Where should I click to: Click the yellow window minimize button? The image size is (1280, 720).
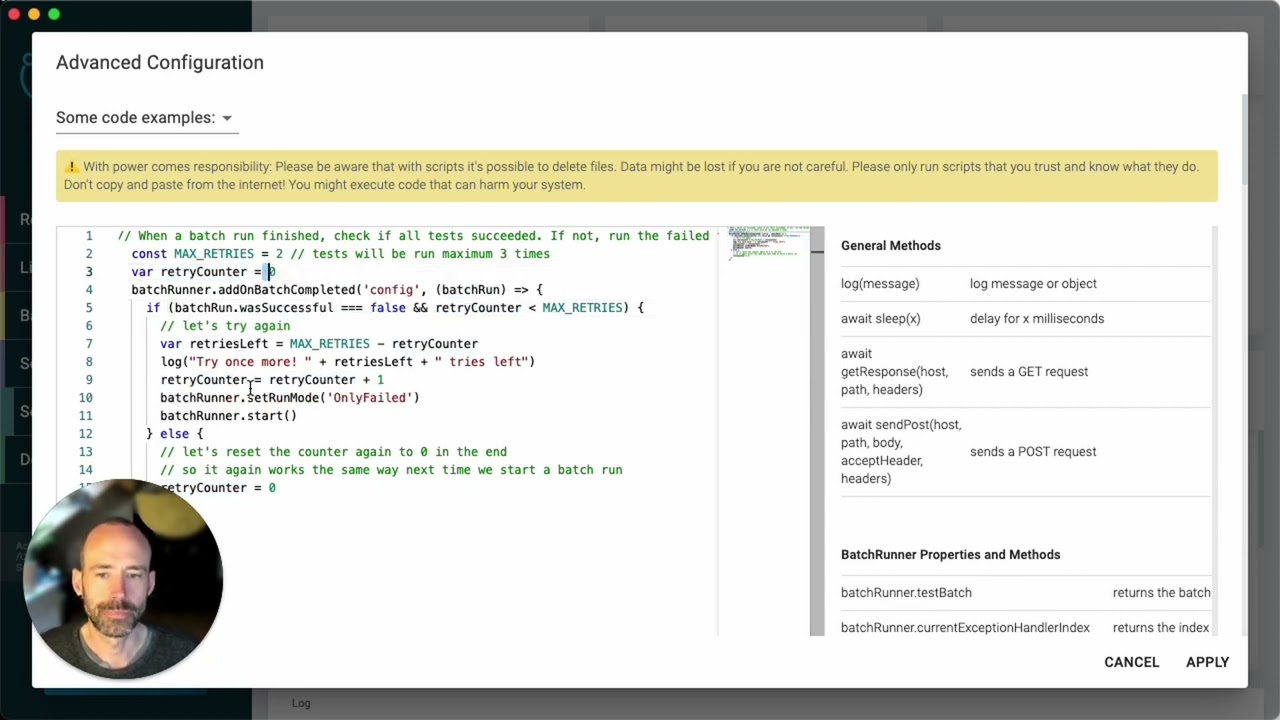pyautogui.click(x=34, y=14)
